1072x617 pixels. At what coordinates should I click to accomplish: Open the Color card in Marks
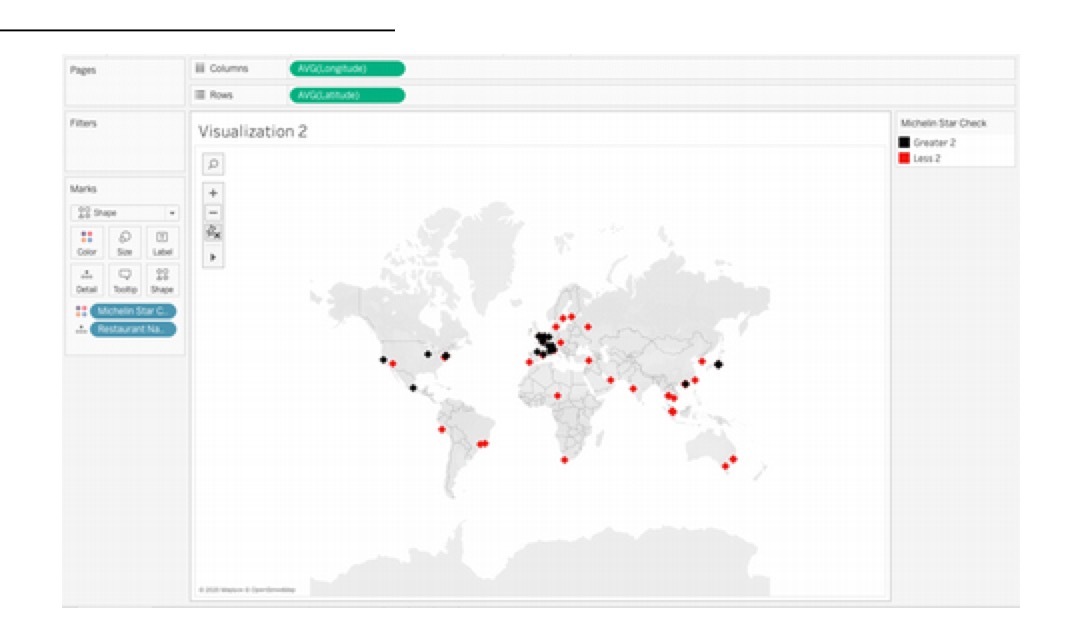pos(87,243)
